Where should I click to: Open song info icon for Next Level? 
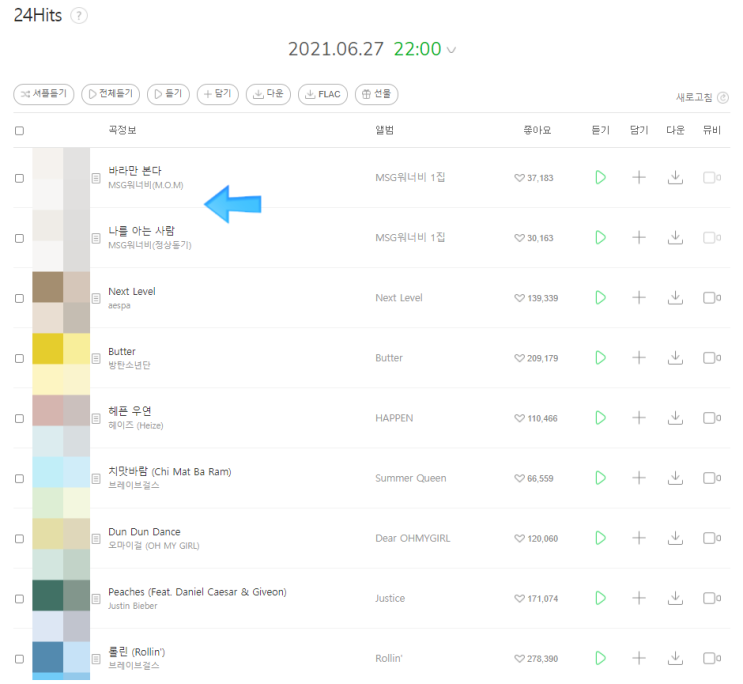point(96,299)
